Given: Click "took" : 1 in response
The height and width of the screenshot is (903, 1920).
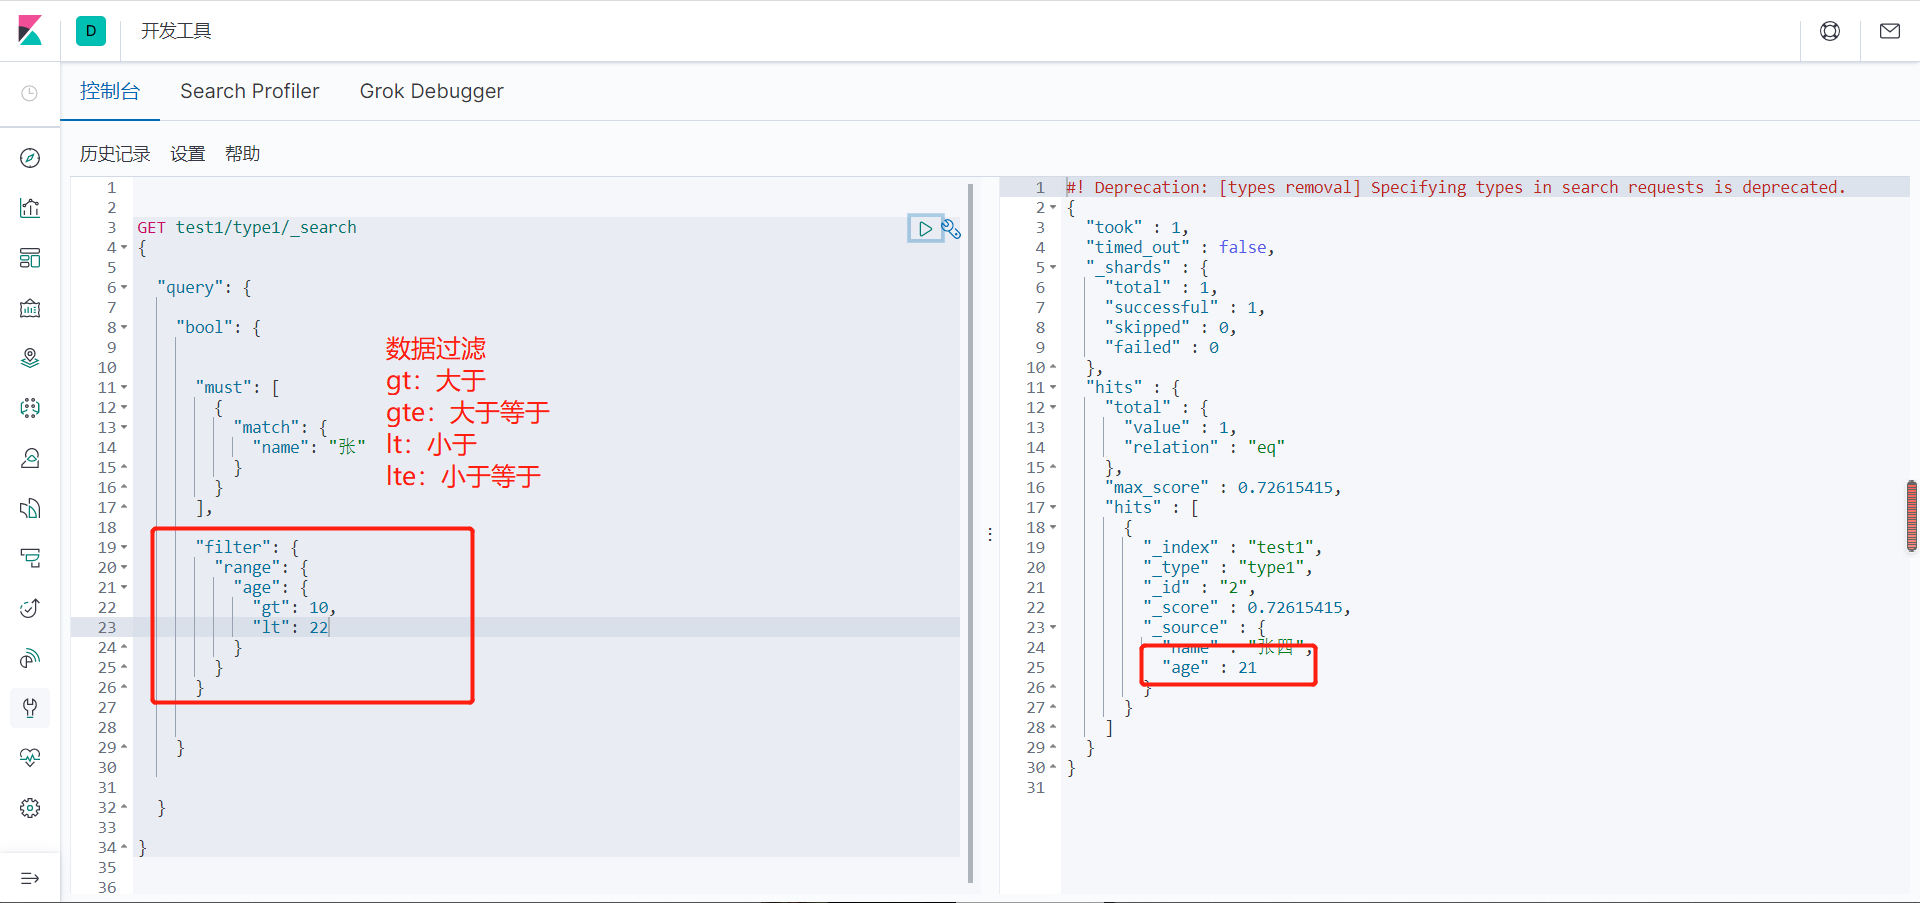Looking at the screenshot, I should [1137, 228].
